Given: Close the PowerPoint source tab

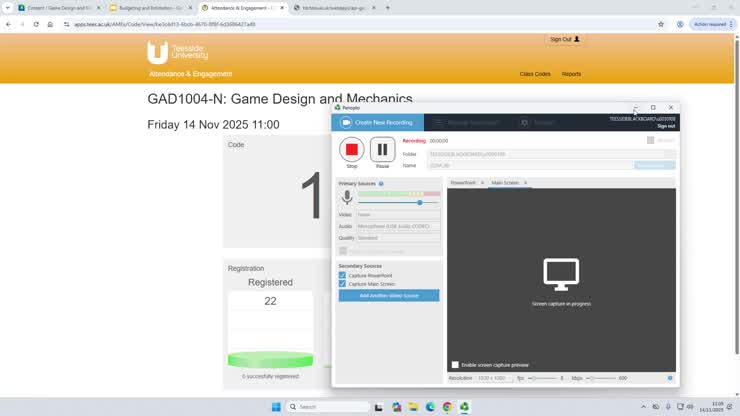Looking at the screenshot, I should (482, 183).
